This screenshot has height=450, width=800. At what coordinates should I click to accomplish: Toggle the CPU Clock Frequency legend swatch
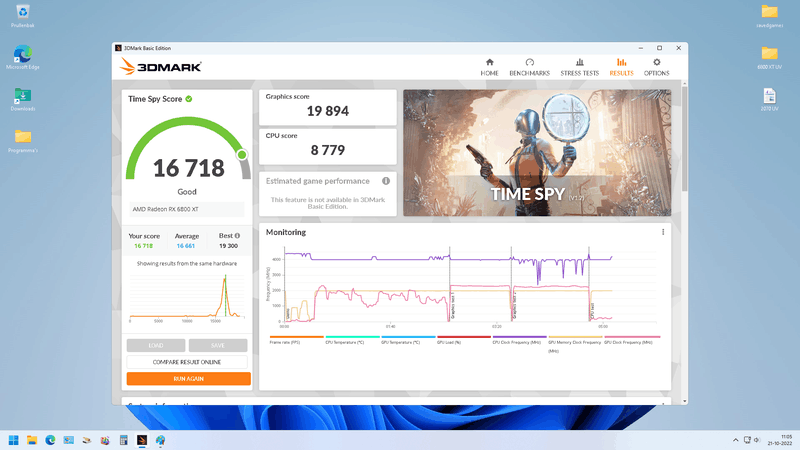coord(519,337)
